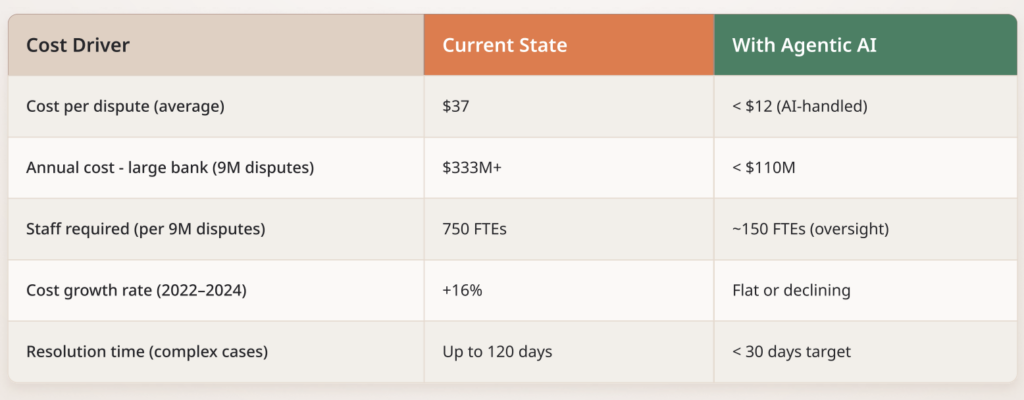This screenshot has height=400, width=1024.
Task: Click the orange Current State header
Action: [504, 45]
